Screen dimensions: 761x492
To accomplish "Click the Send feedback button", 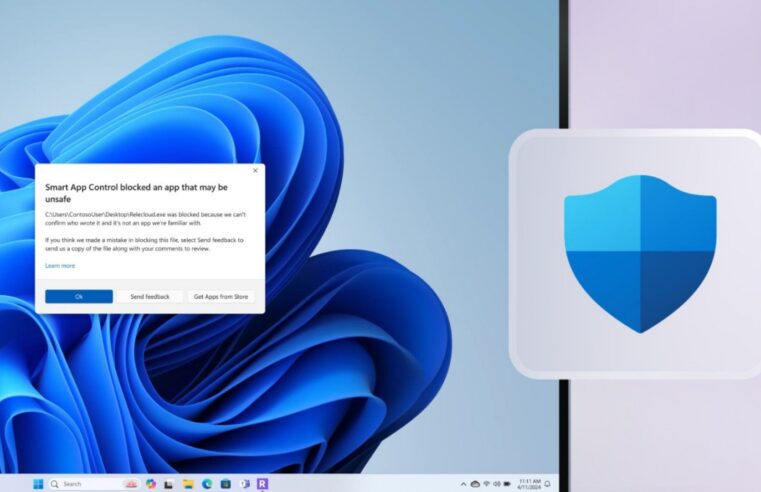I will [150, 296].
